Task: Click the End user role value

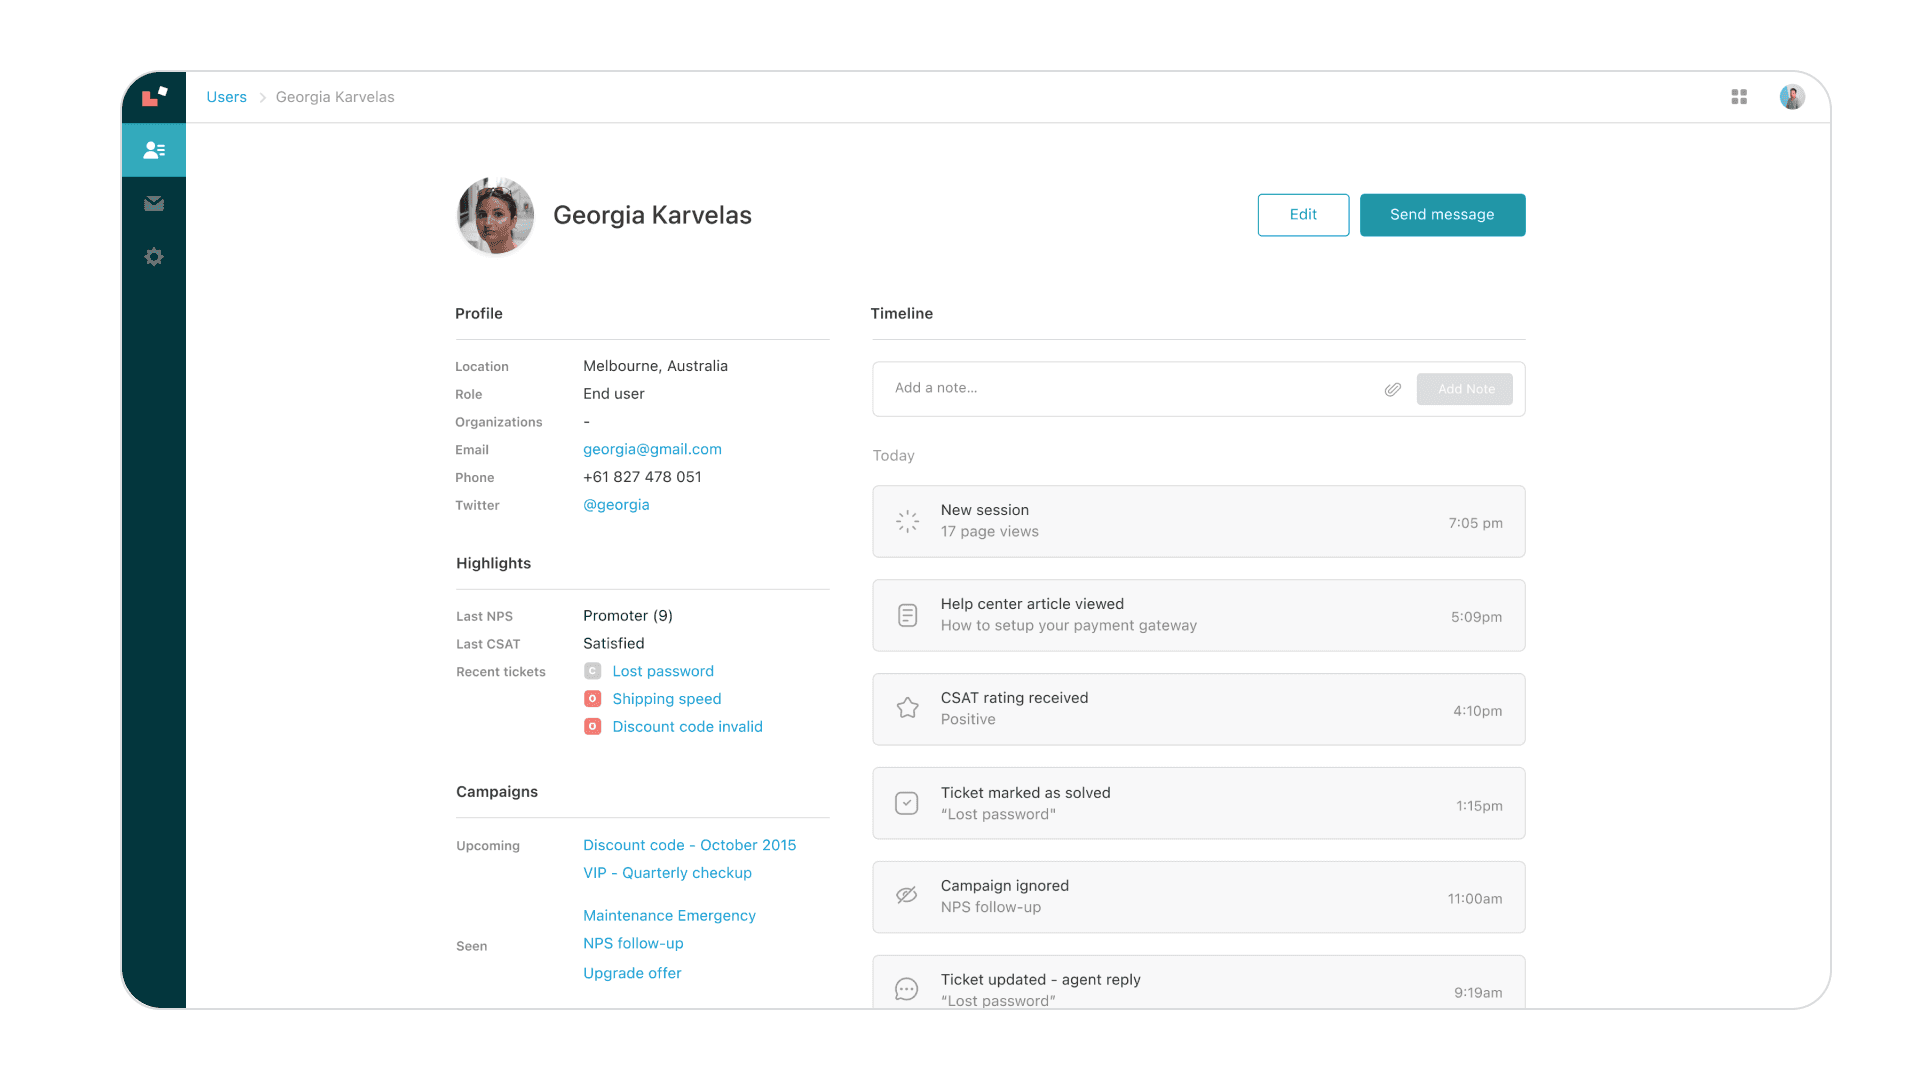Action: pos(613,394)
